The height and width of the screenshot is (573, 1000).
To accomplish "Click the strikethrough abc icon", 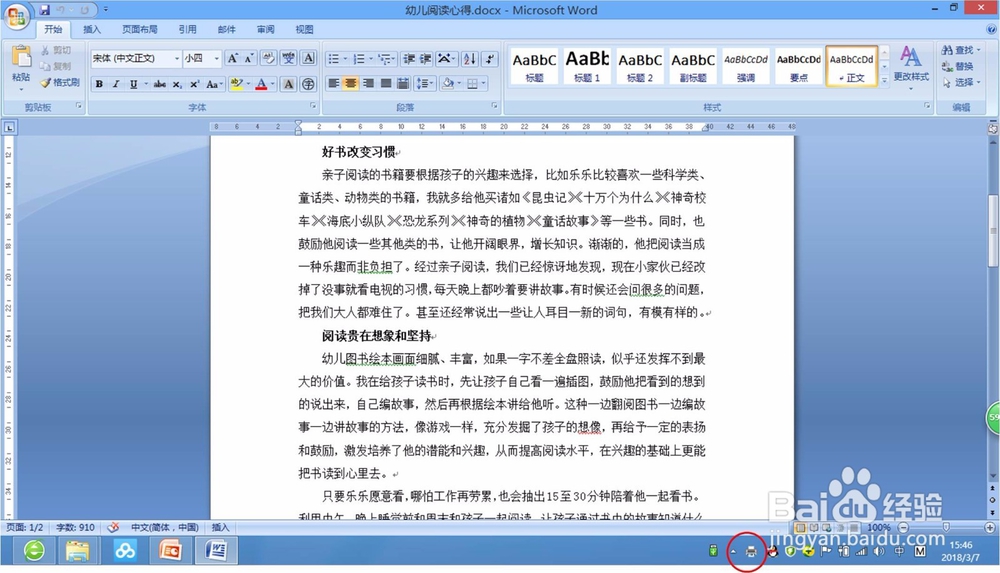I will click(159, 84).
